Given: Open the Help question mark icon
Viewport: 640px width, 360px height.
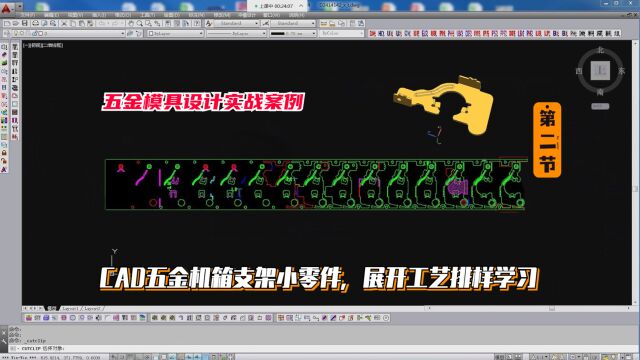Looking at the screenshot, I should (197, 24).
